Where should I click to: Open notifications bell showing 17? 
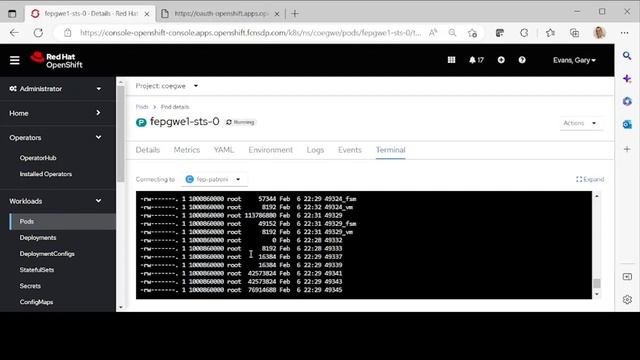click(476, 60)
